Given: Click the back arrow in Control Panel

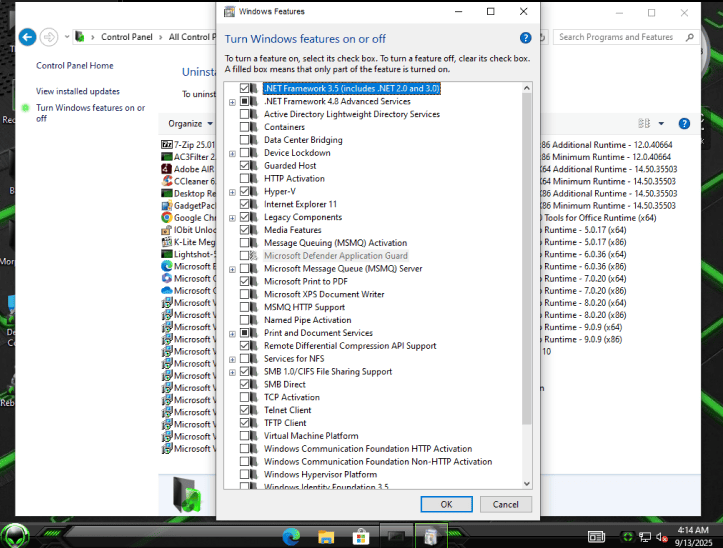Looking at the screenshot, I should 27,37.
